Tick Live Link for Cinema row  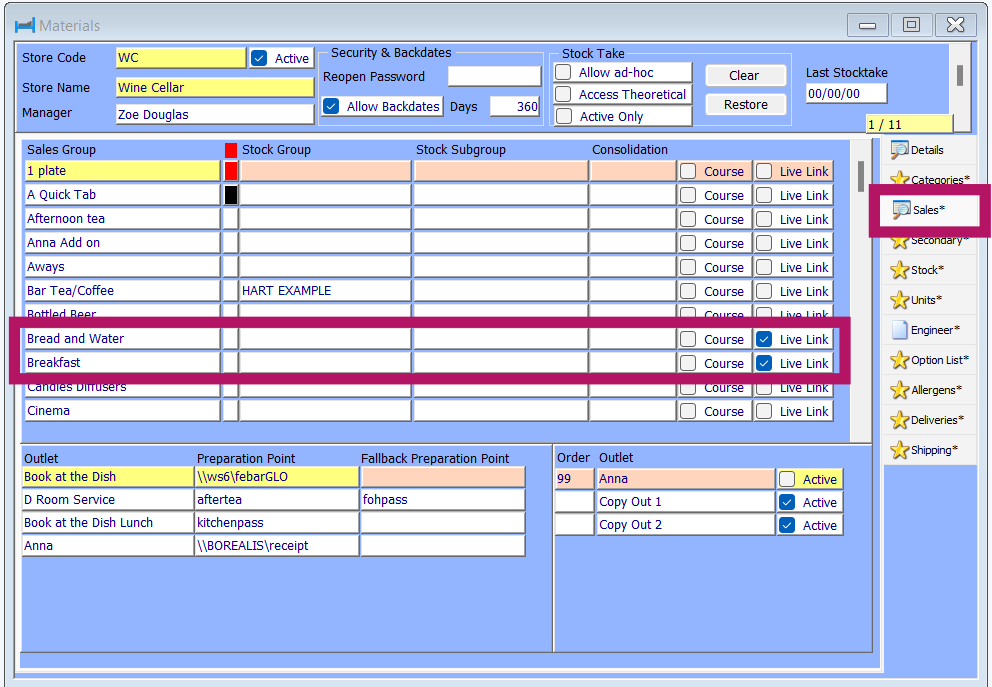tap(764, 411)
